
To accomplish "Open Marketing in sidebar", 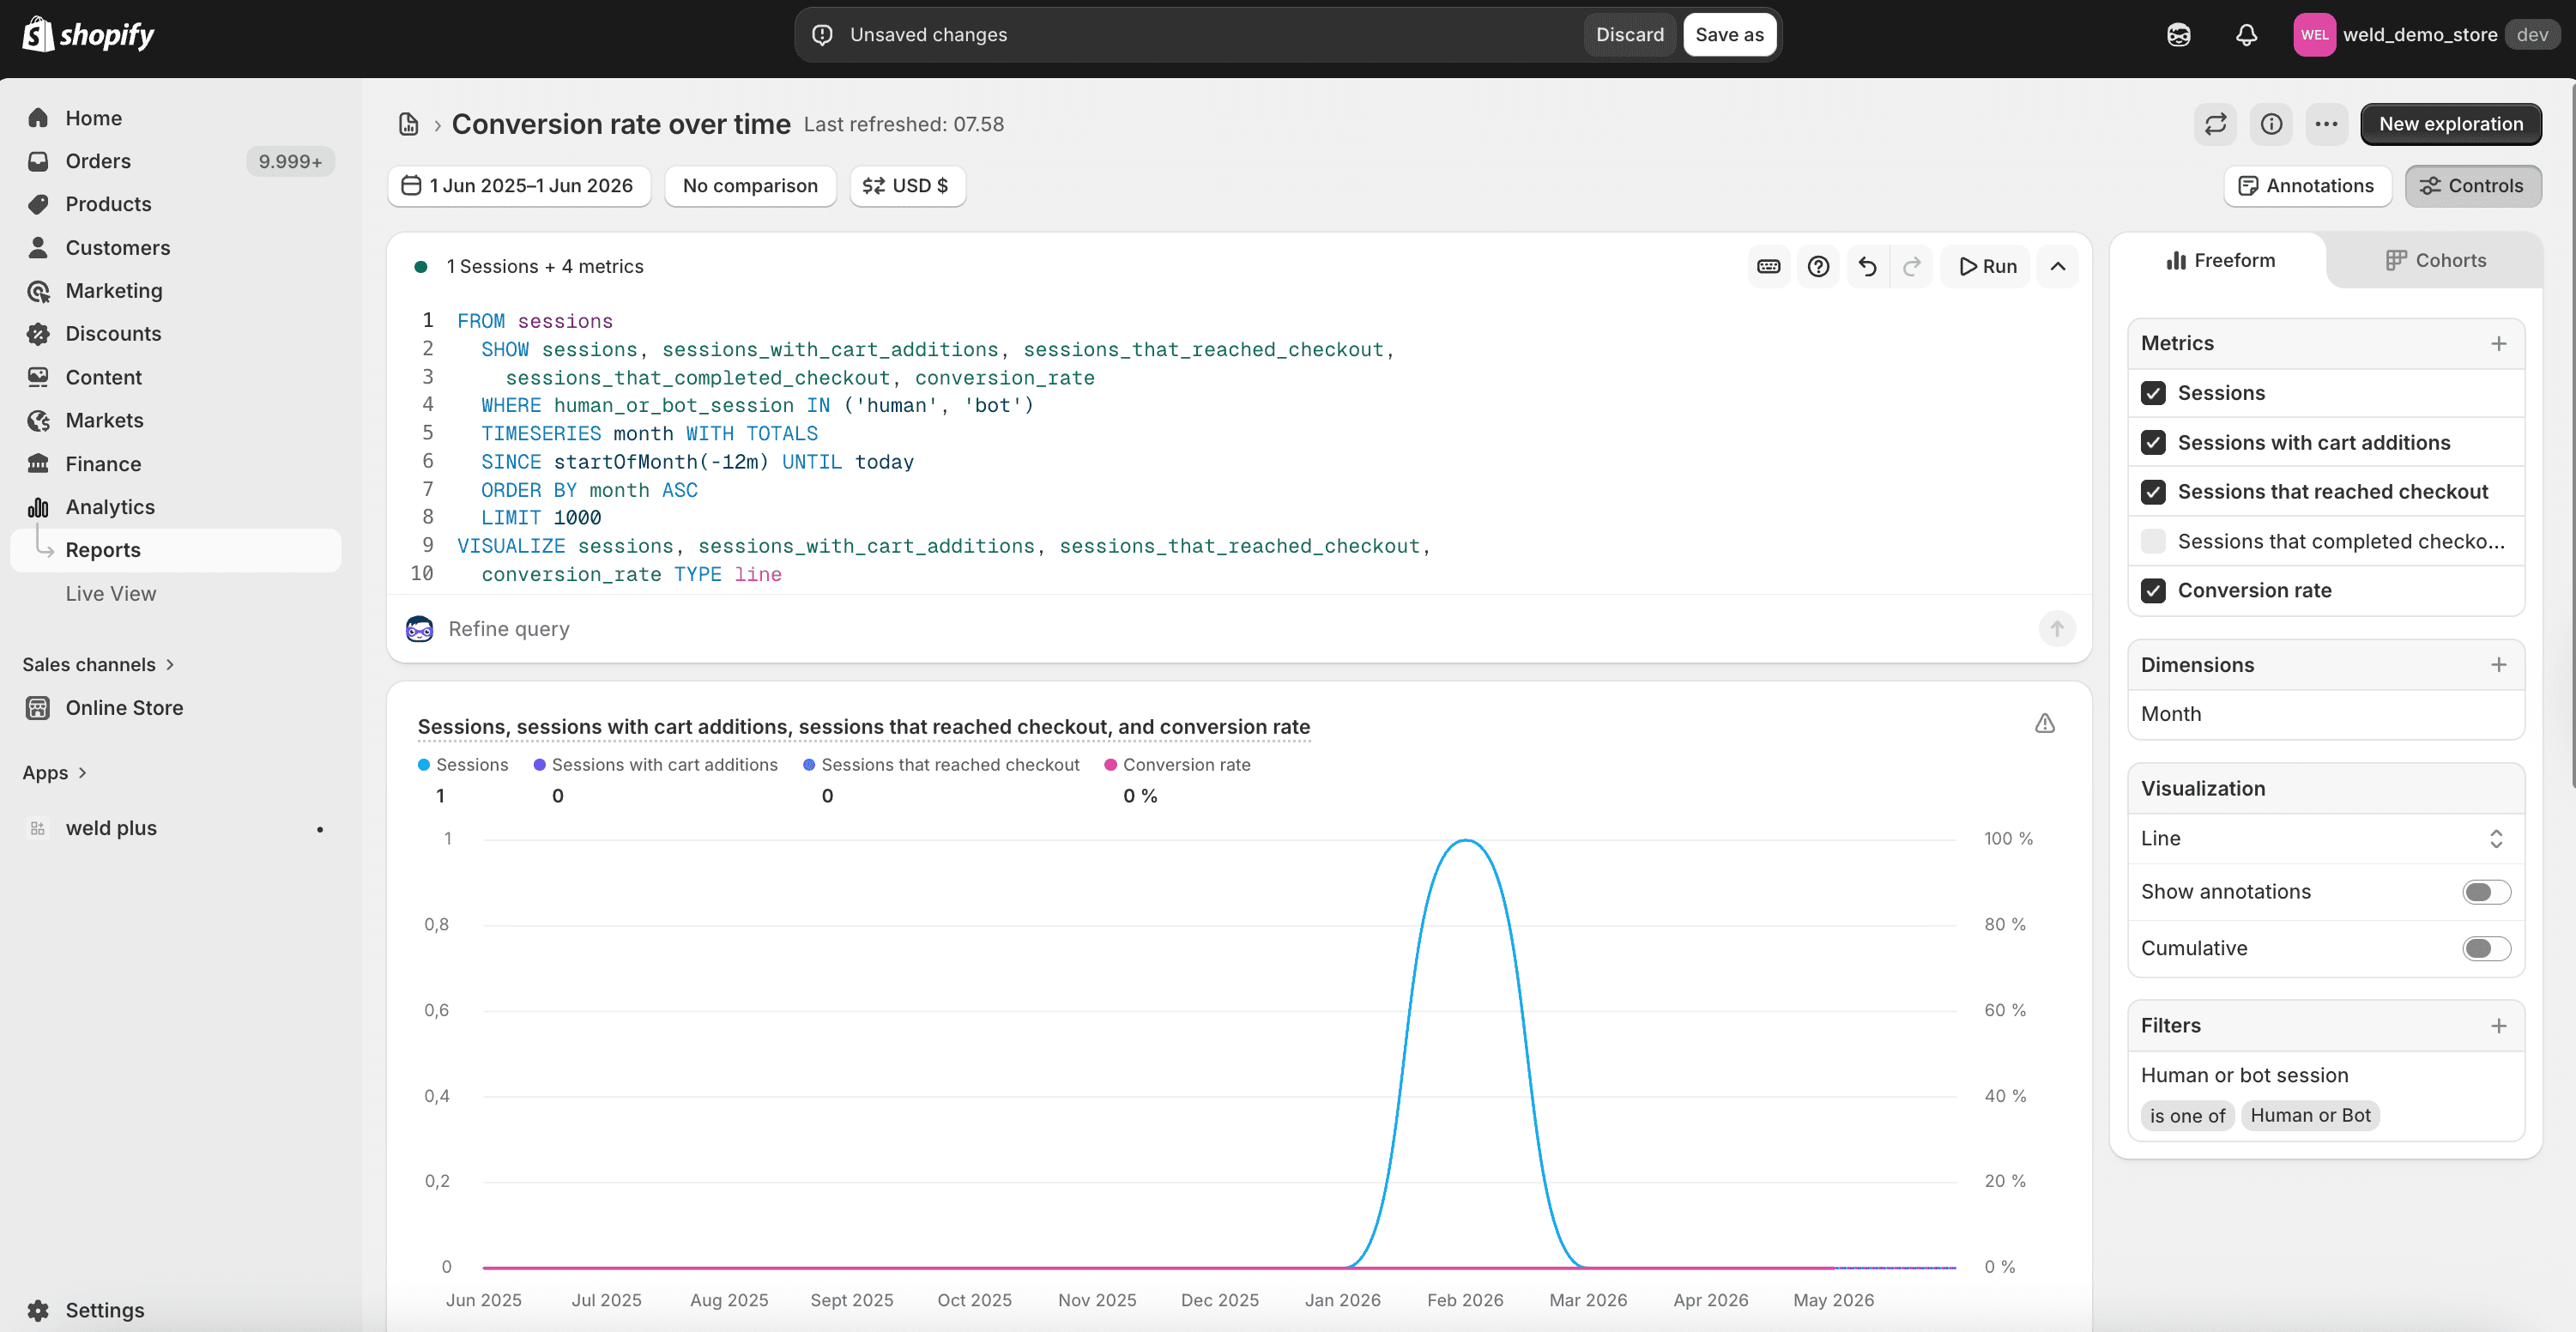I will pyautogui.click(x=176, y=291).
